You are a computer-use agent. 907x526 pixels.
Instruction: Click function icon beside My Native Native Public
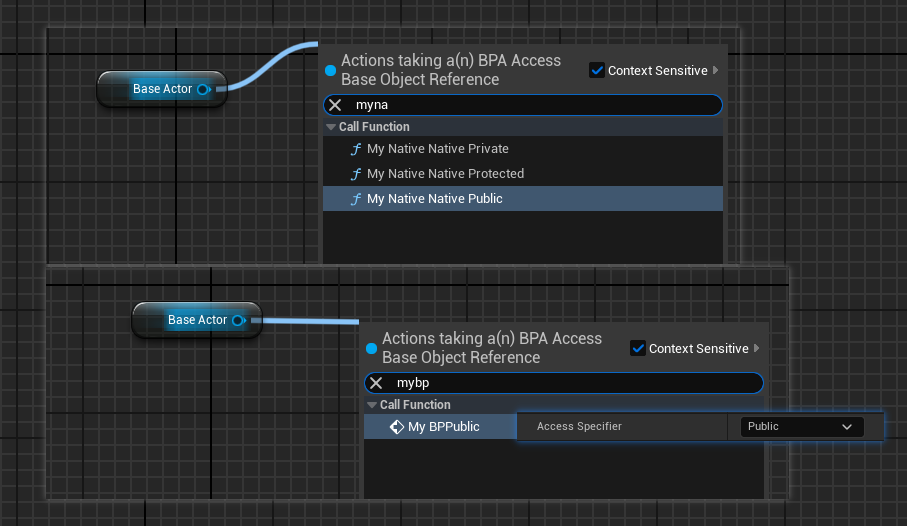pyautogui.click(x=355, y=199)
